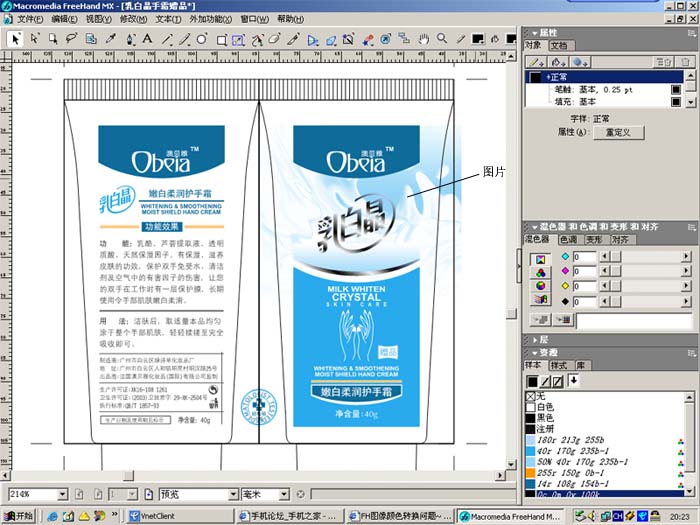700x525 pixels.
Task: Select the Rectangle tool
Action: pyautogui.click(x=221, y=40)
